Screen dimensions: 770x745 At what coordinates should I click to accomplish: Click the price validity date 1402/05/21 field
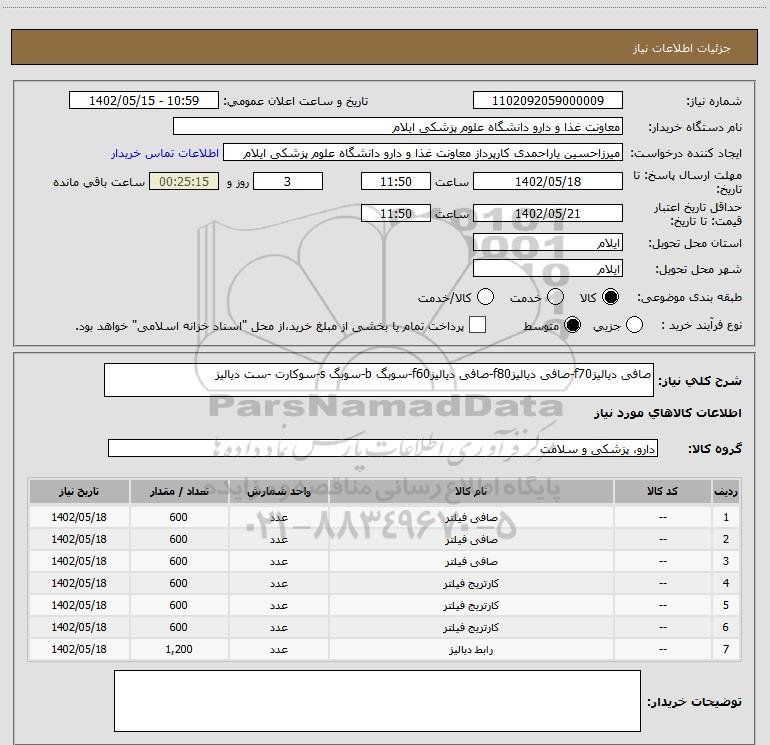click(548, 213)
